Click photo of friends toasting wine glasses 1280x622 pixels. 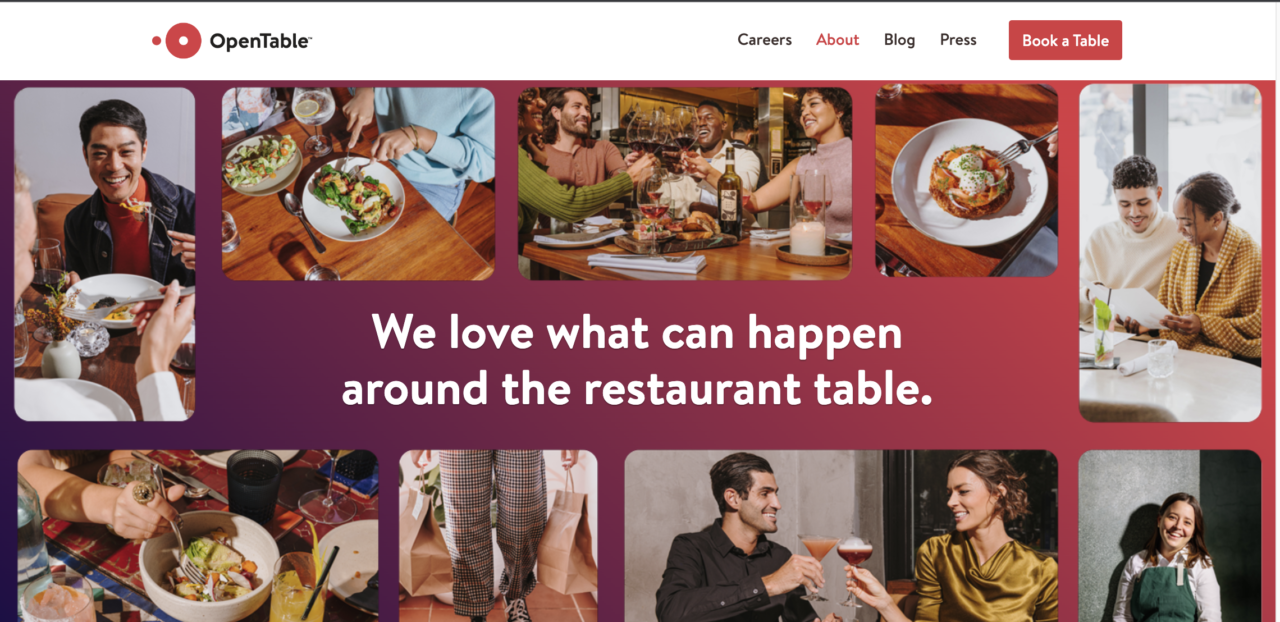coord(685,183)
